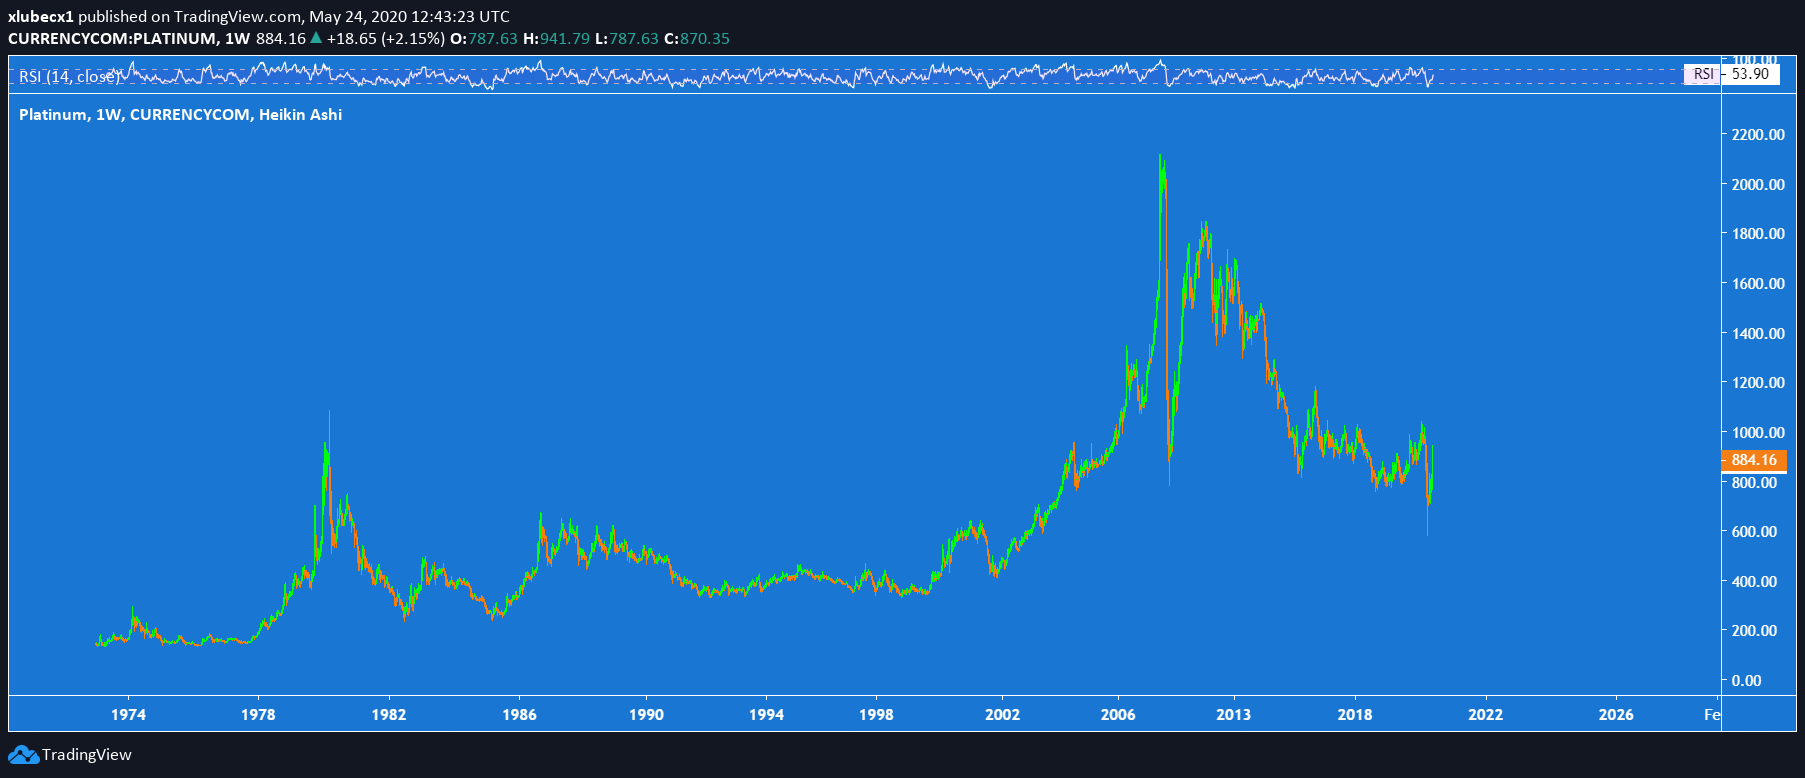The image size is (1805, 778).
Task: Open the xlubecx1 publisher username
Action: 41,17
